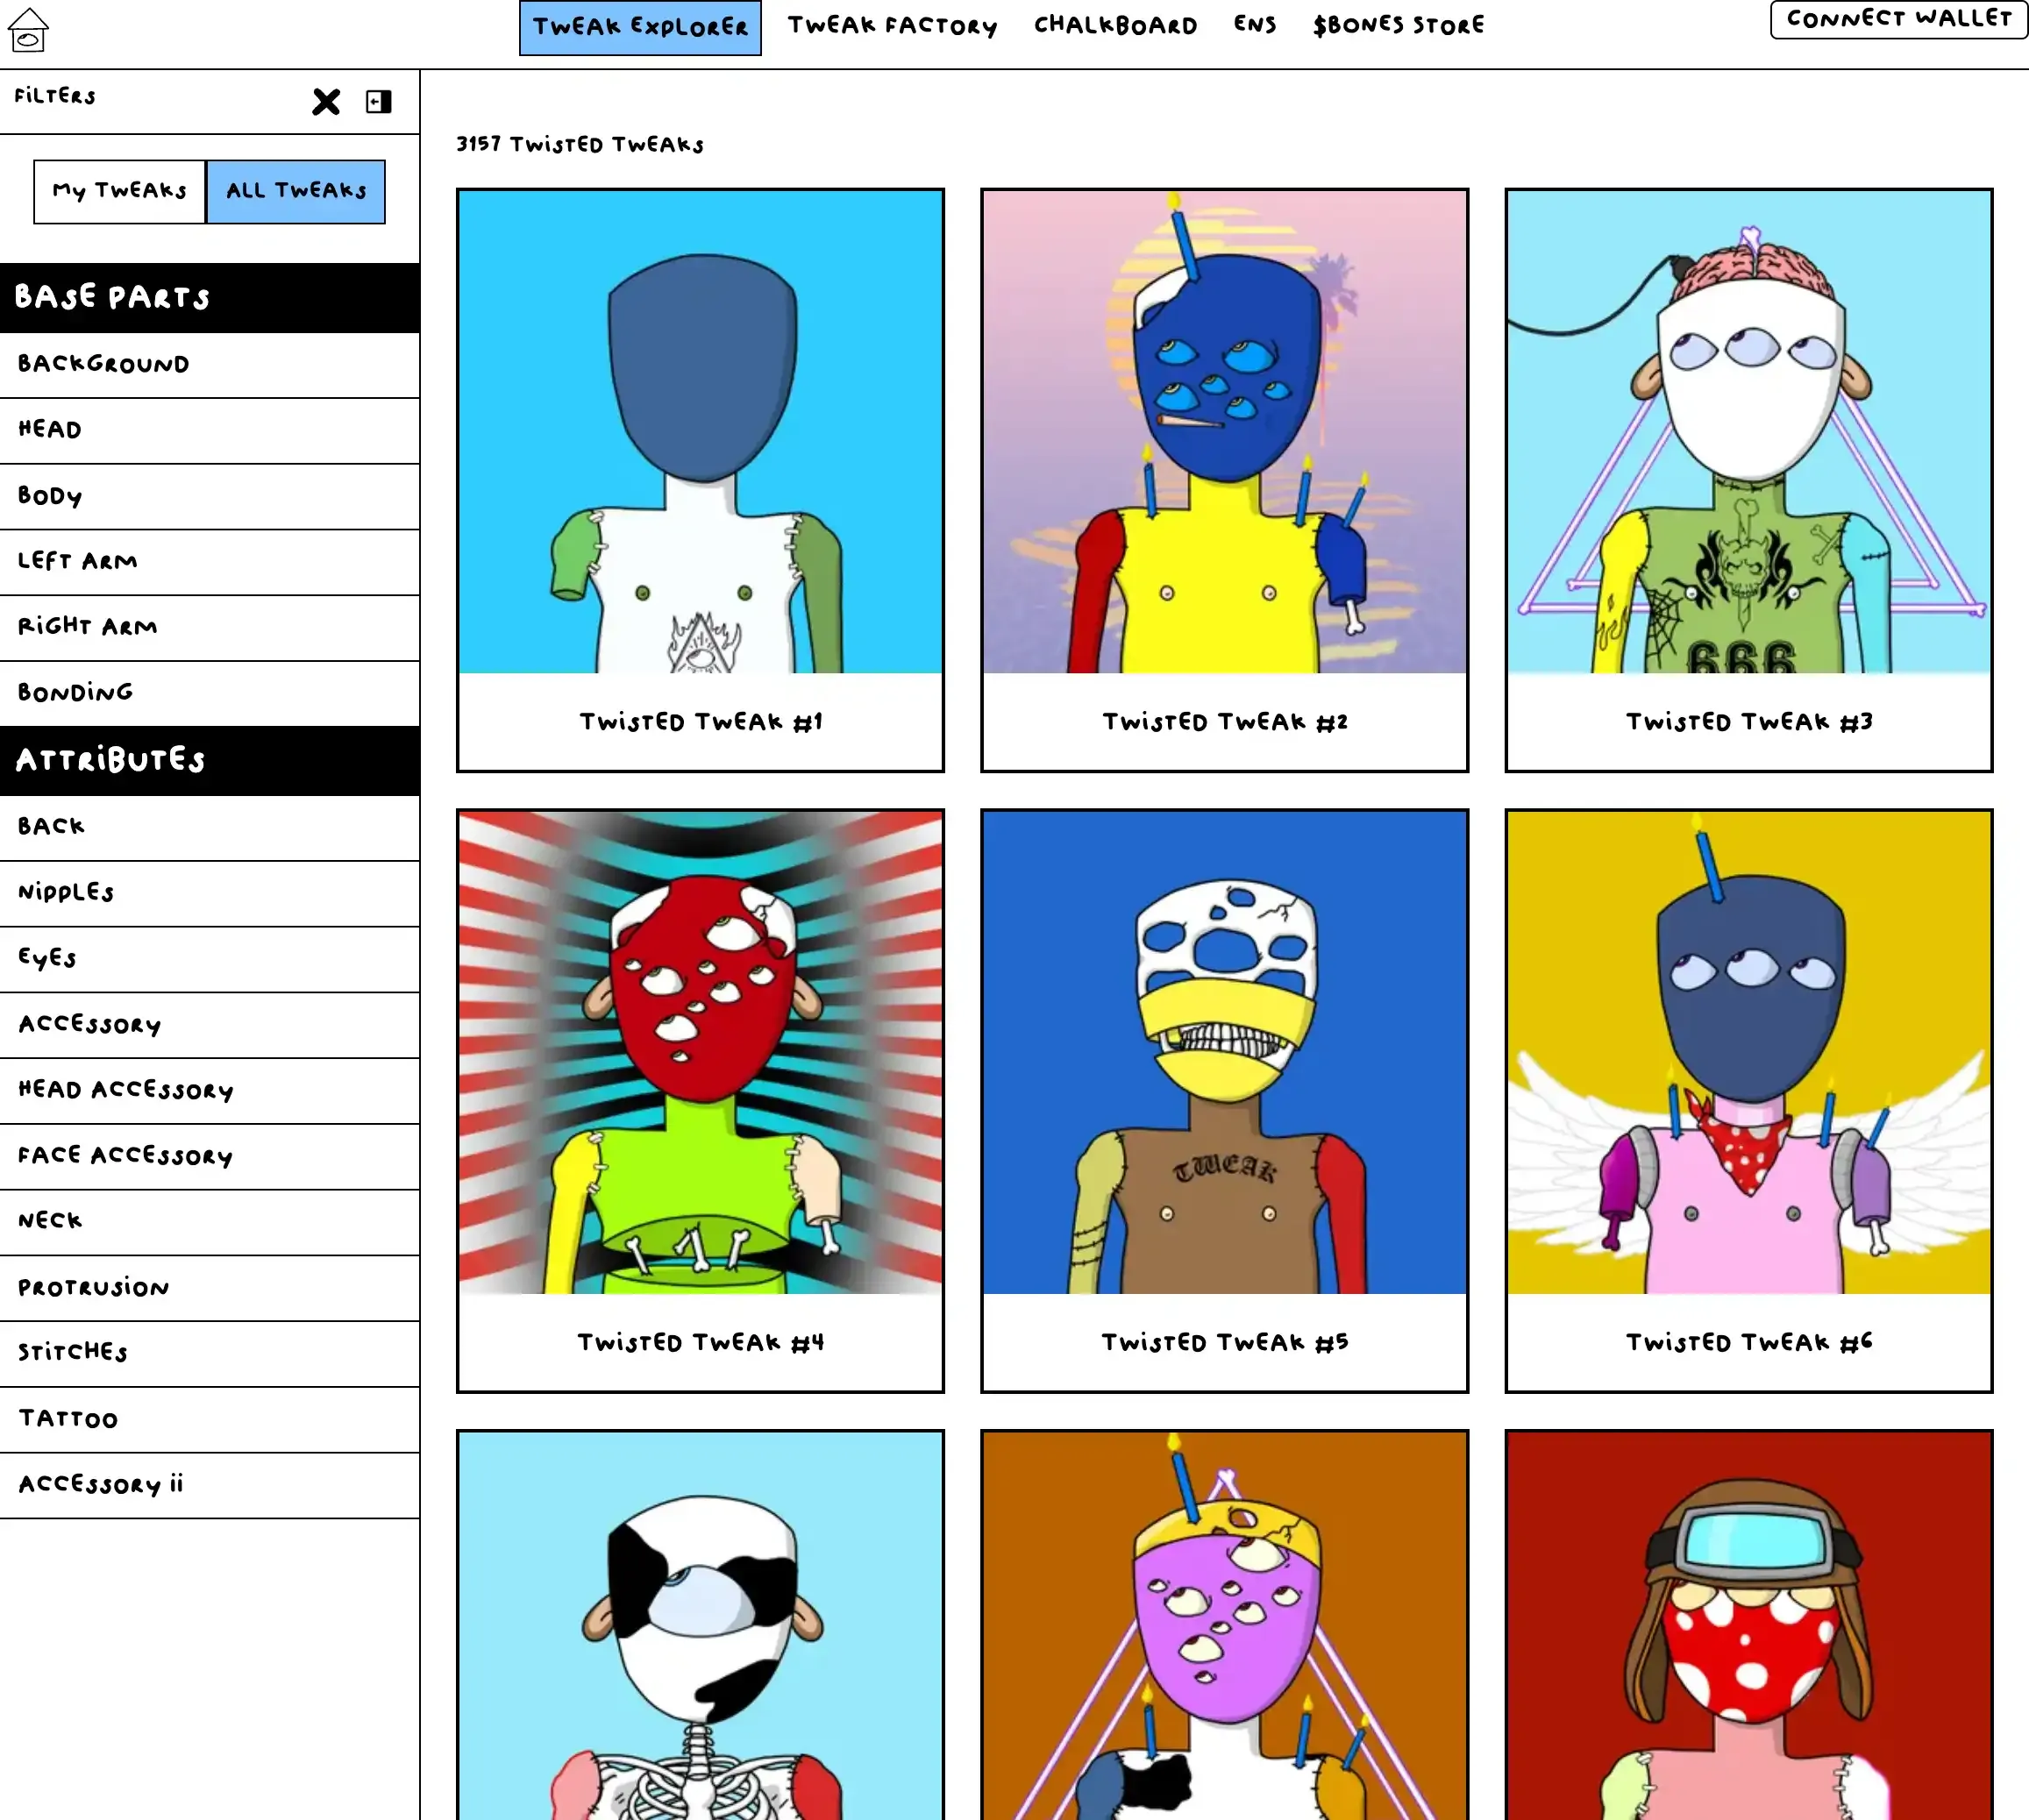Viewport: 2029px width, 1820px height.
Task: Switch to My Tweaks view
Action: pyautogui.click(x=119, y=191)
